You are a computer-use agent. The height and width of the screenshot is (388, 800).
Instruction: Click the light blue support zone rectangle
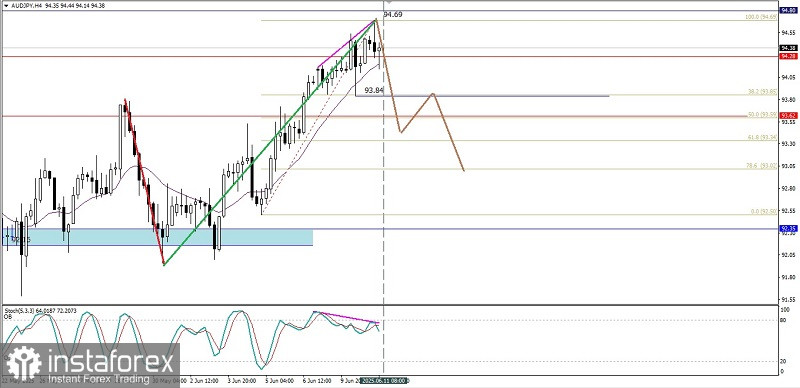(158, 237)
